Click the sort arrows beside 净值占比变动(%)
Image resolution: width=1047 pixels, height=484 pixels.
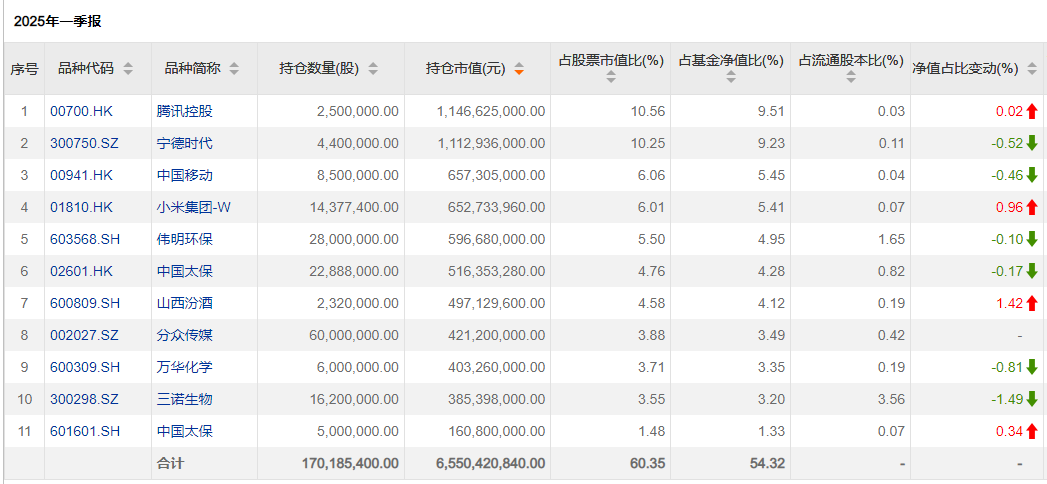tap(1029, 69)
